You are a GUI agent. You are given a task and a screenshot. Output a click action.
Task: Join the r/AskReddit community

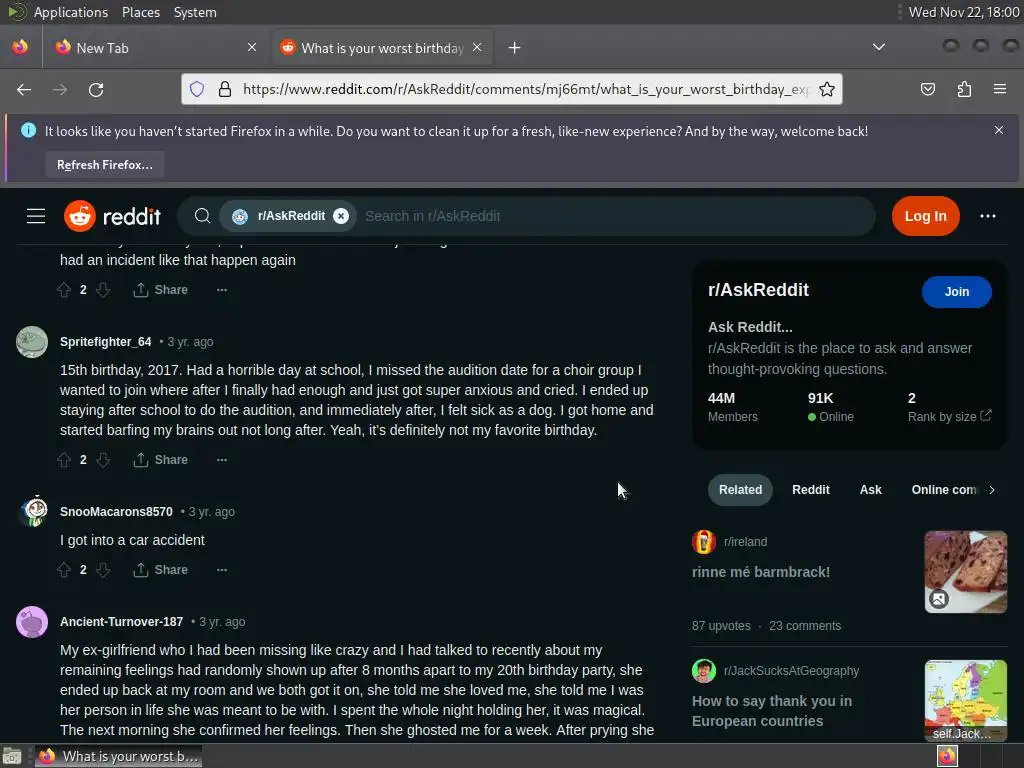pos(956,292)
